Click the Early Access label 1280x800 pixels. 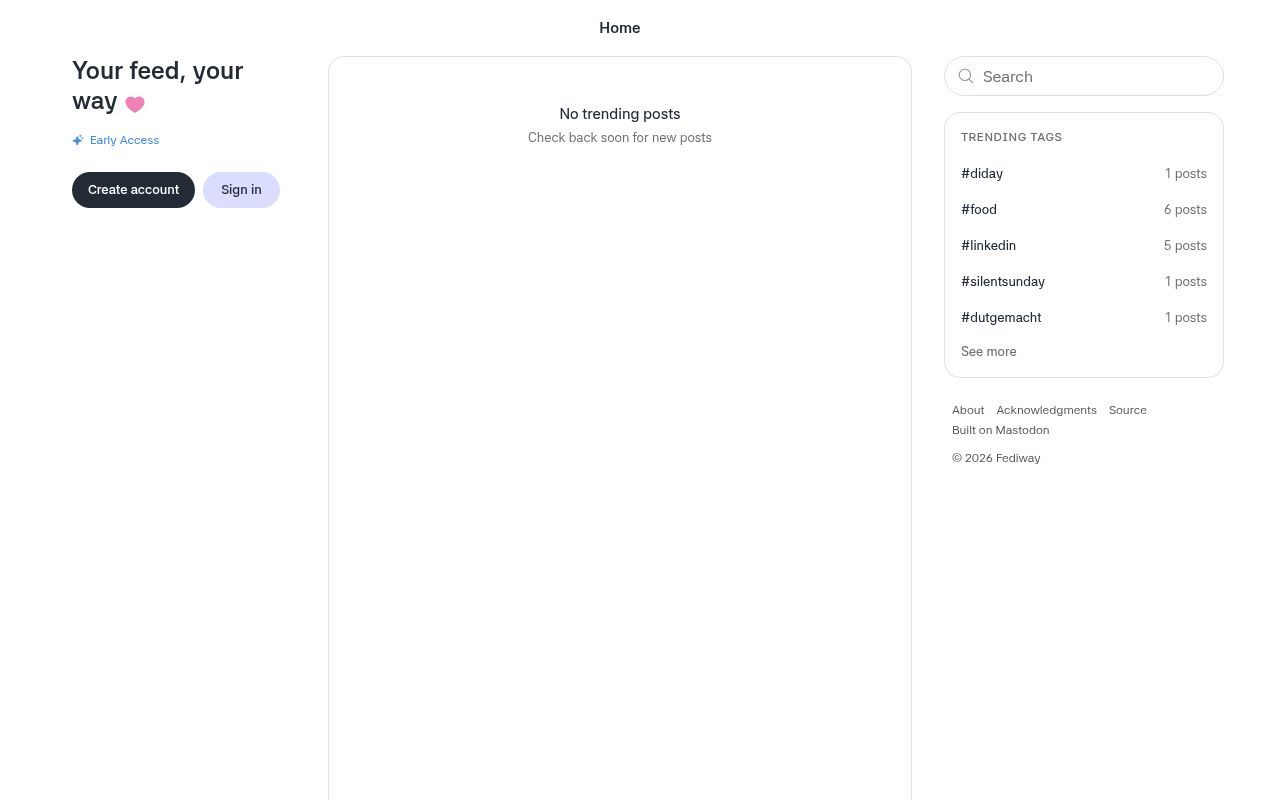124,140
